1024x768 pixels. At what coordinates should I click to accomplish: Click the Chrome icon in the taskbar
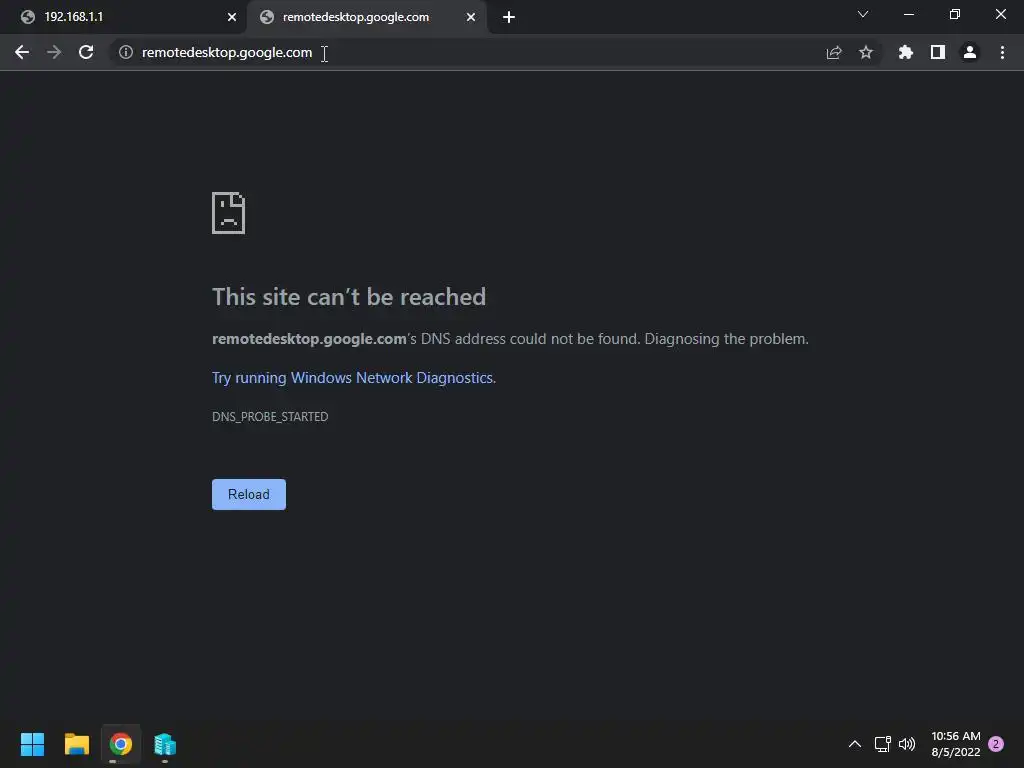(x=121, y=744)
